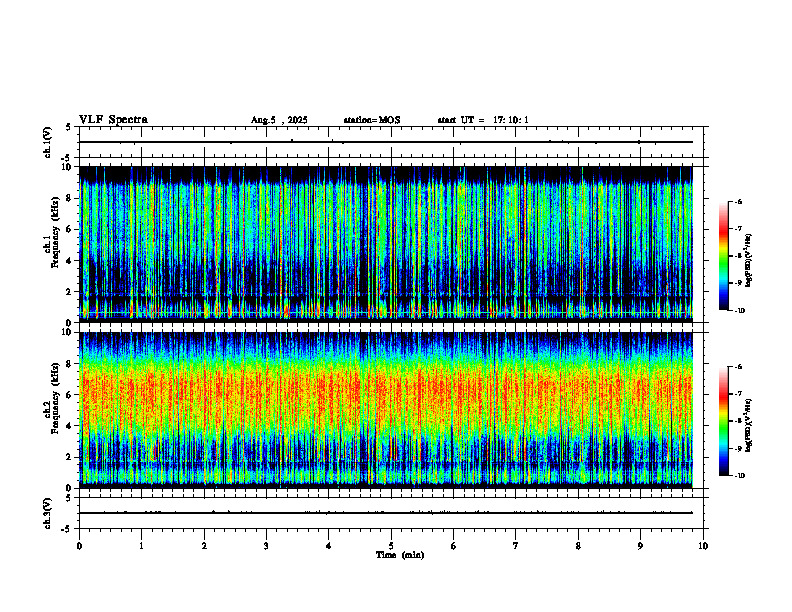
Task: Click the "7" tick on the time axis
Action: tap(516, 546)
